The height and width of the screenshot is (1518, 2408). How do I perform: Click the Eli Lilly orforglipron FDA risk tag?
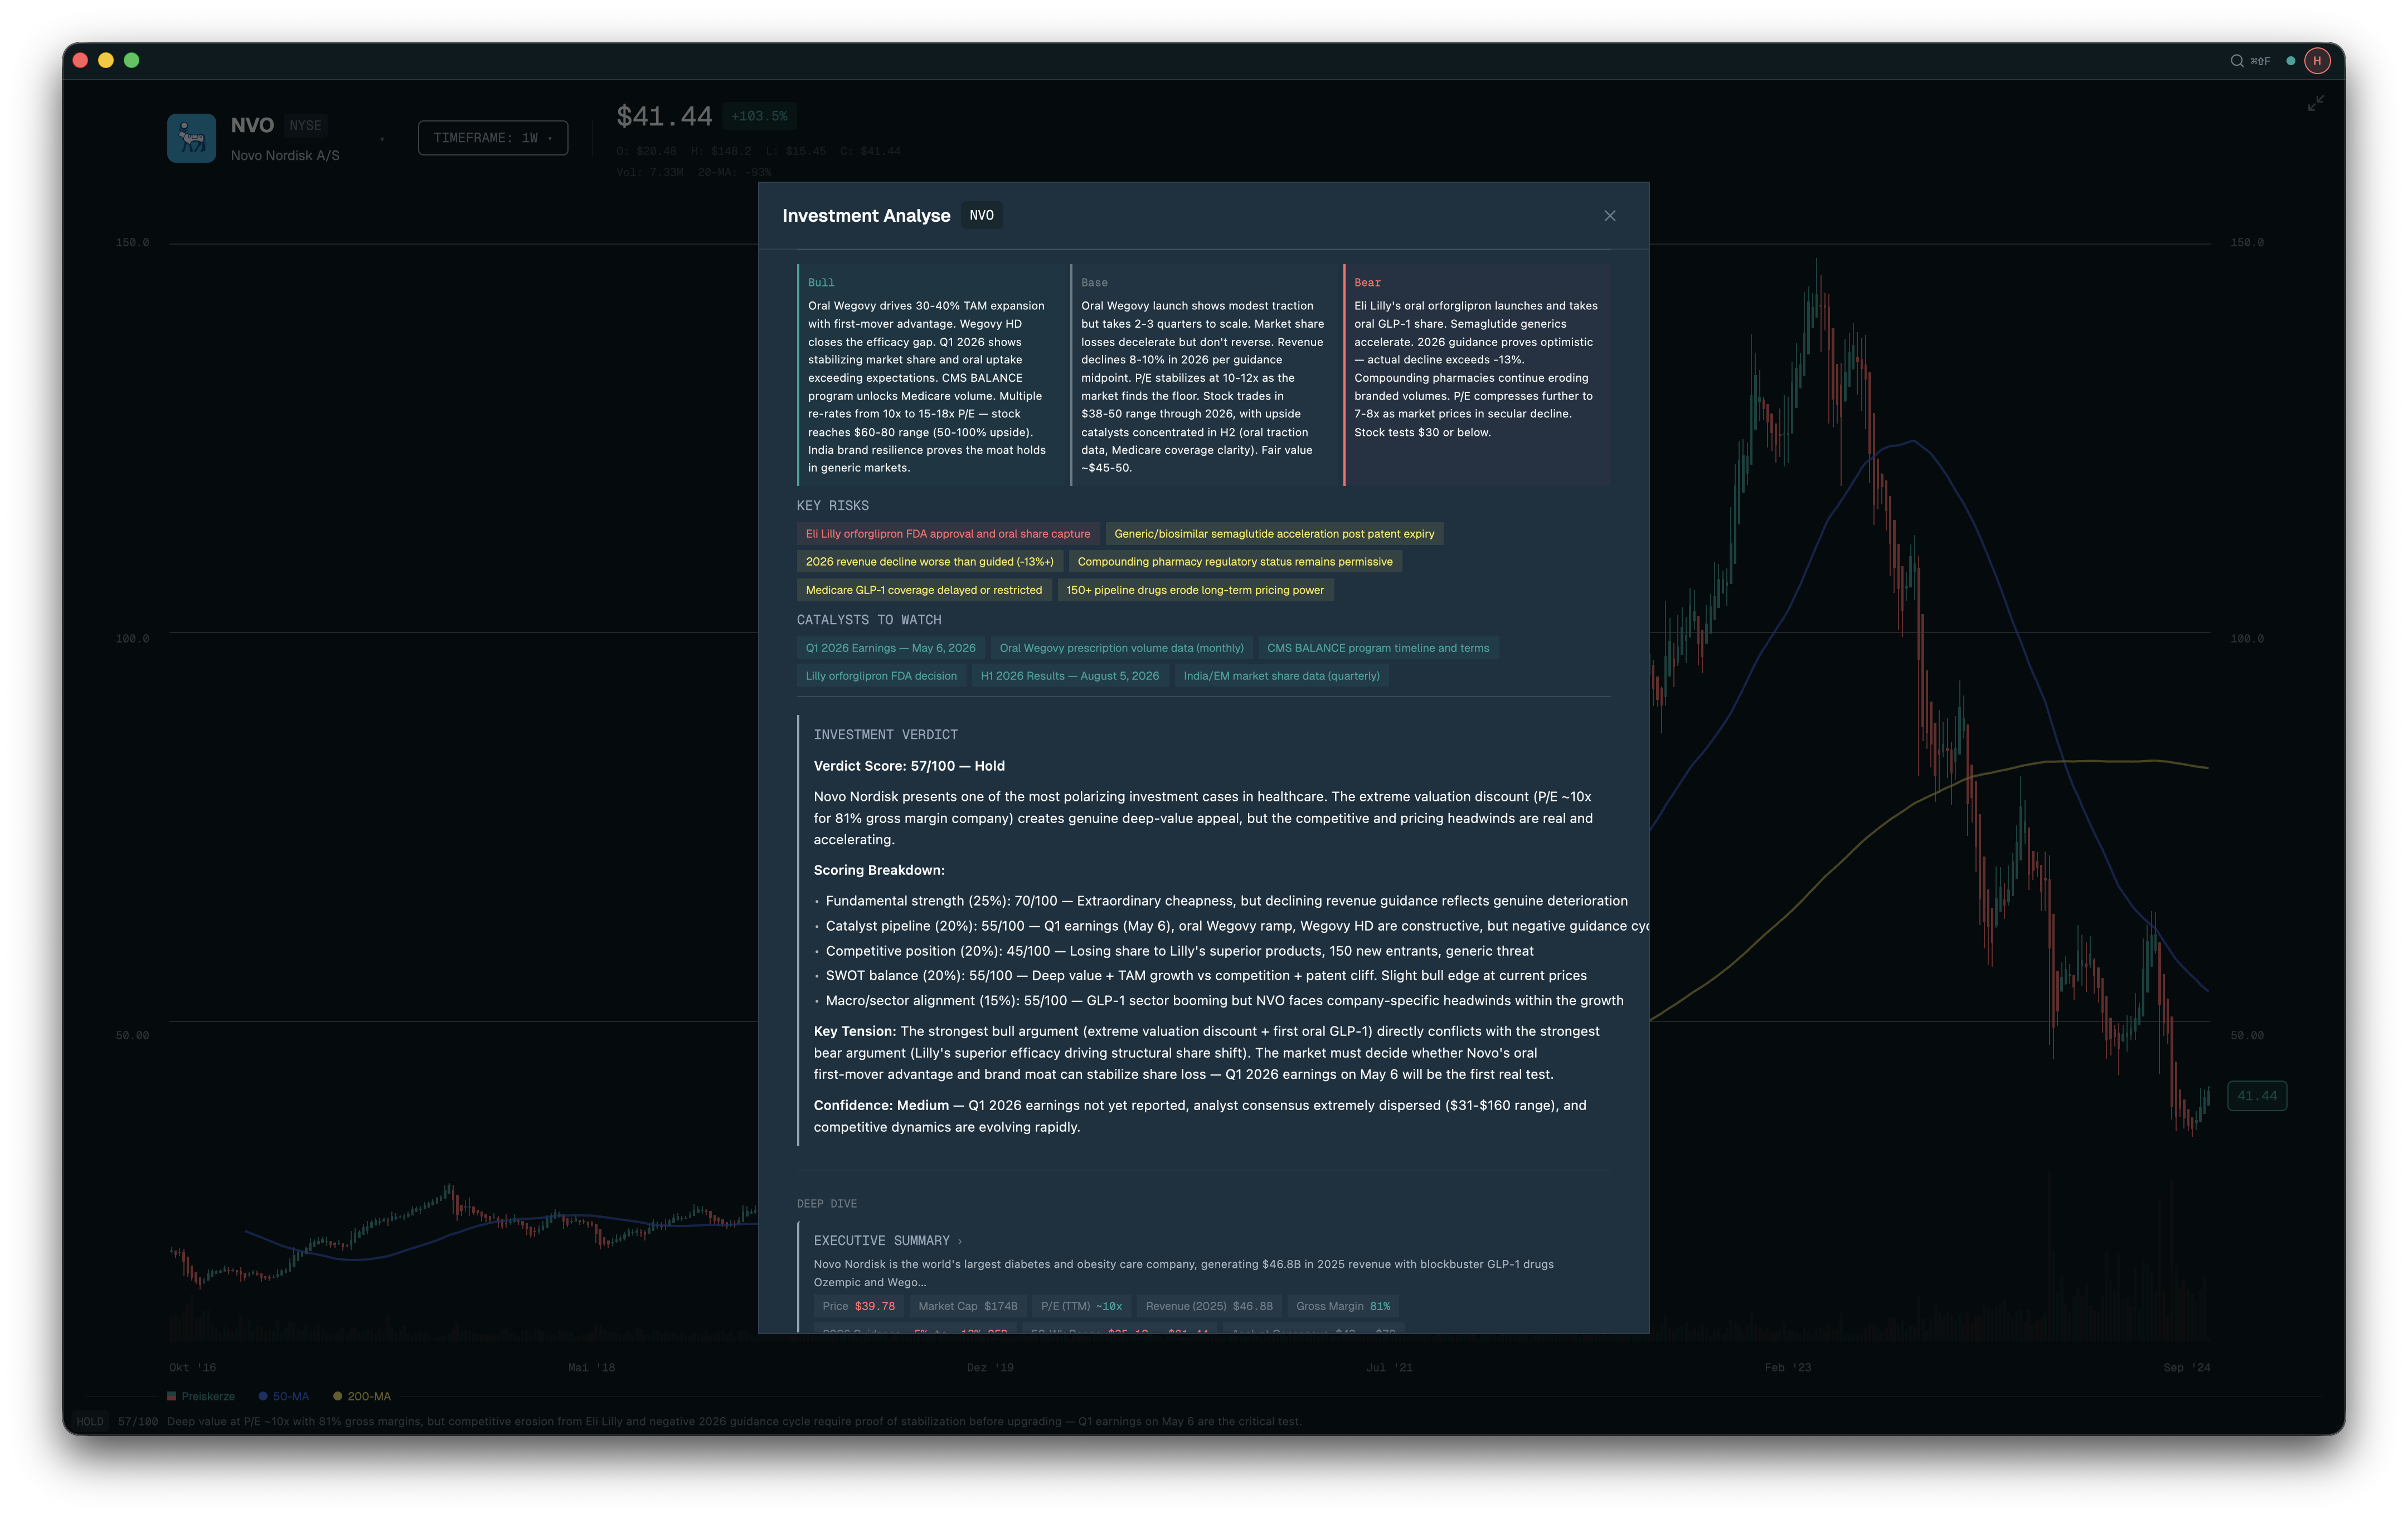point(948,533)
